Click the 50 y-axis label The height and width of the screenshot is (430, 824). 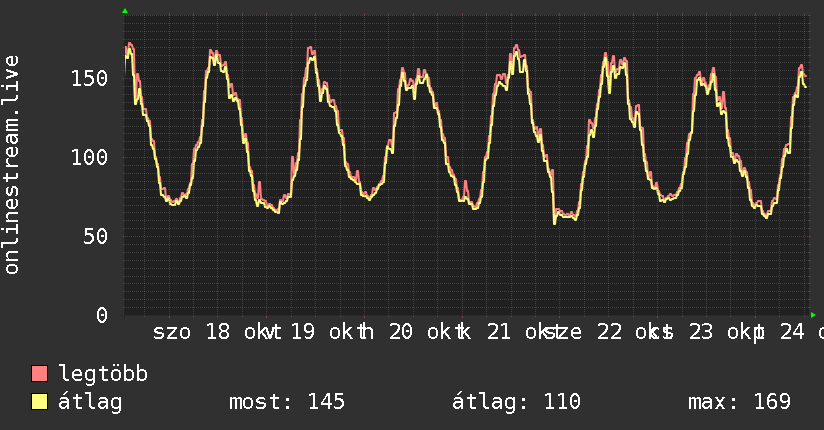tap(96, 236)
